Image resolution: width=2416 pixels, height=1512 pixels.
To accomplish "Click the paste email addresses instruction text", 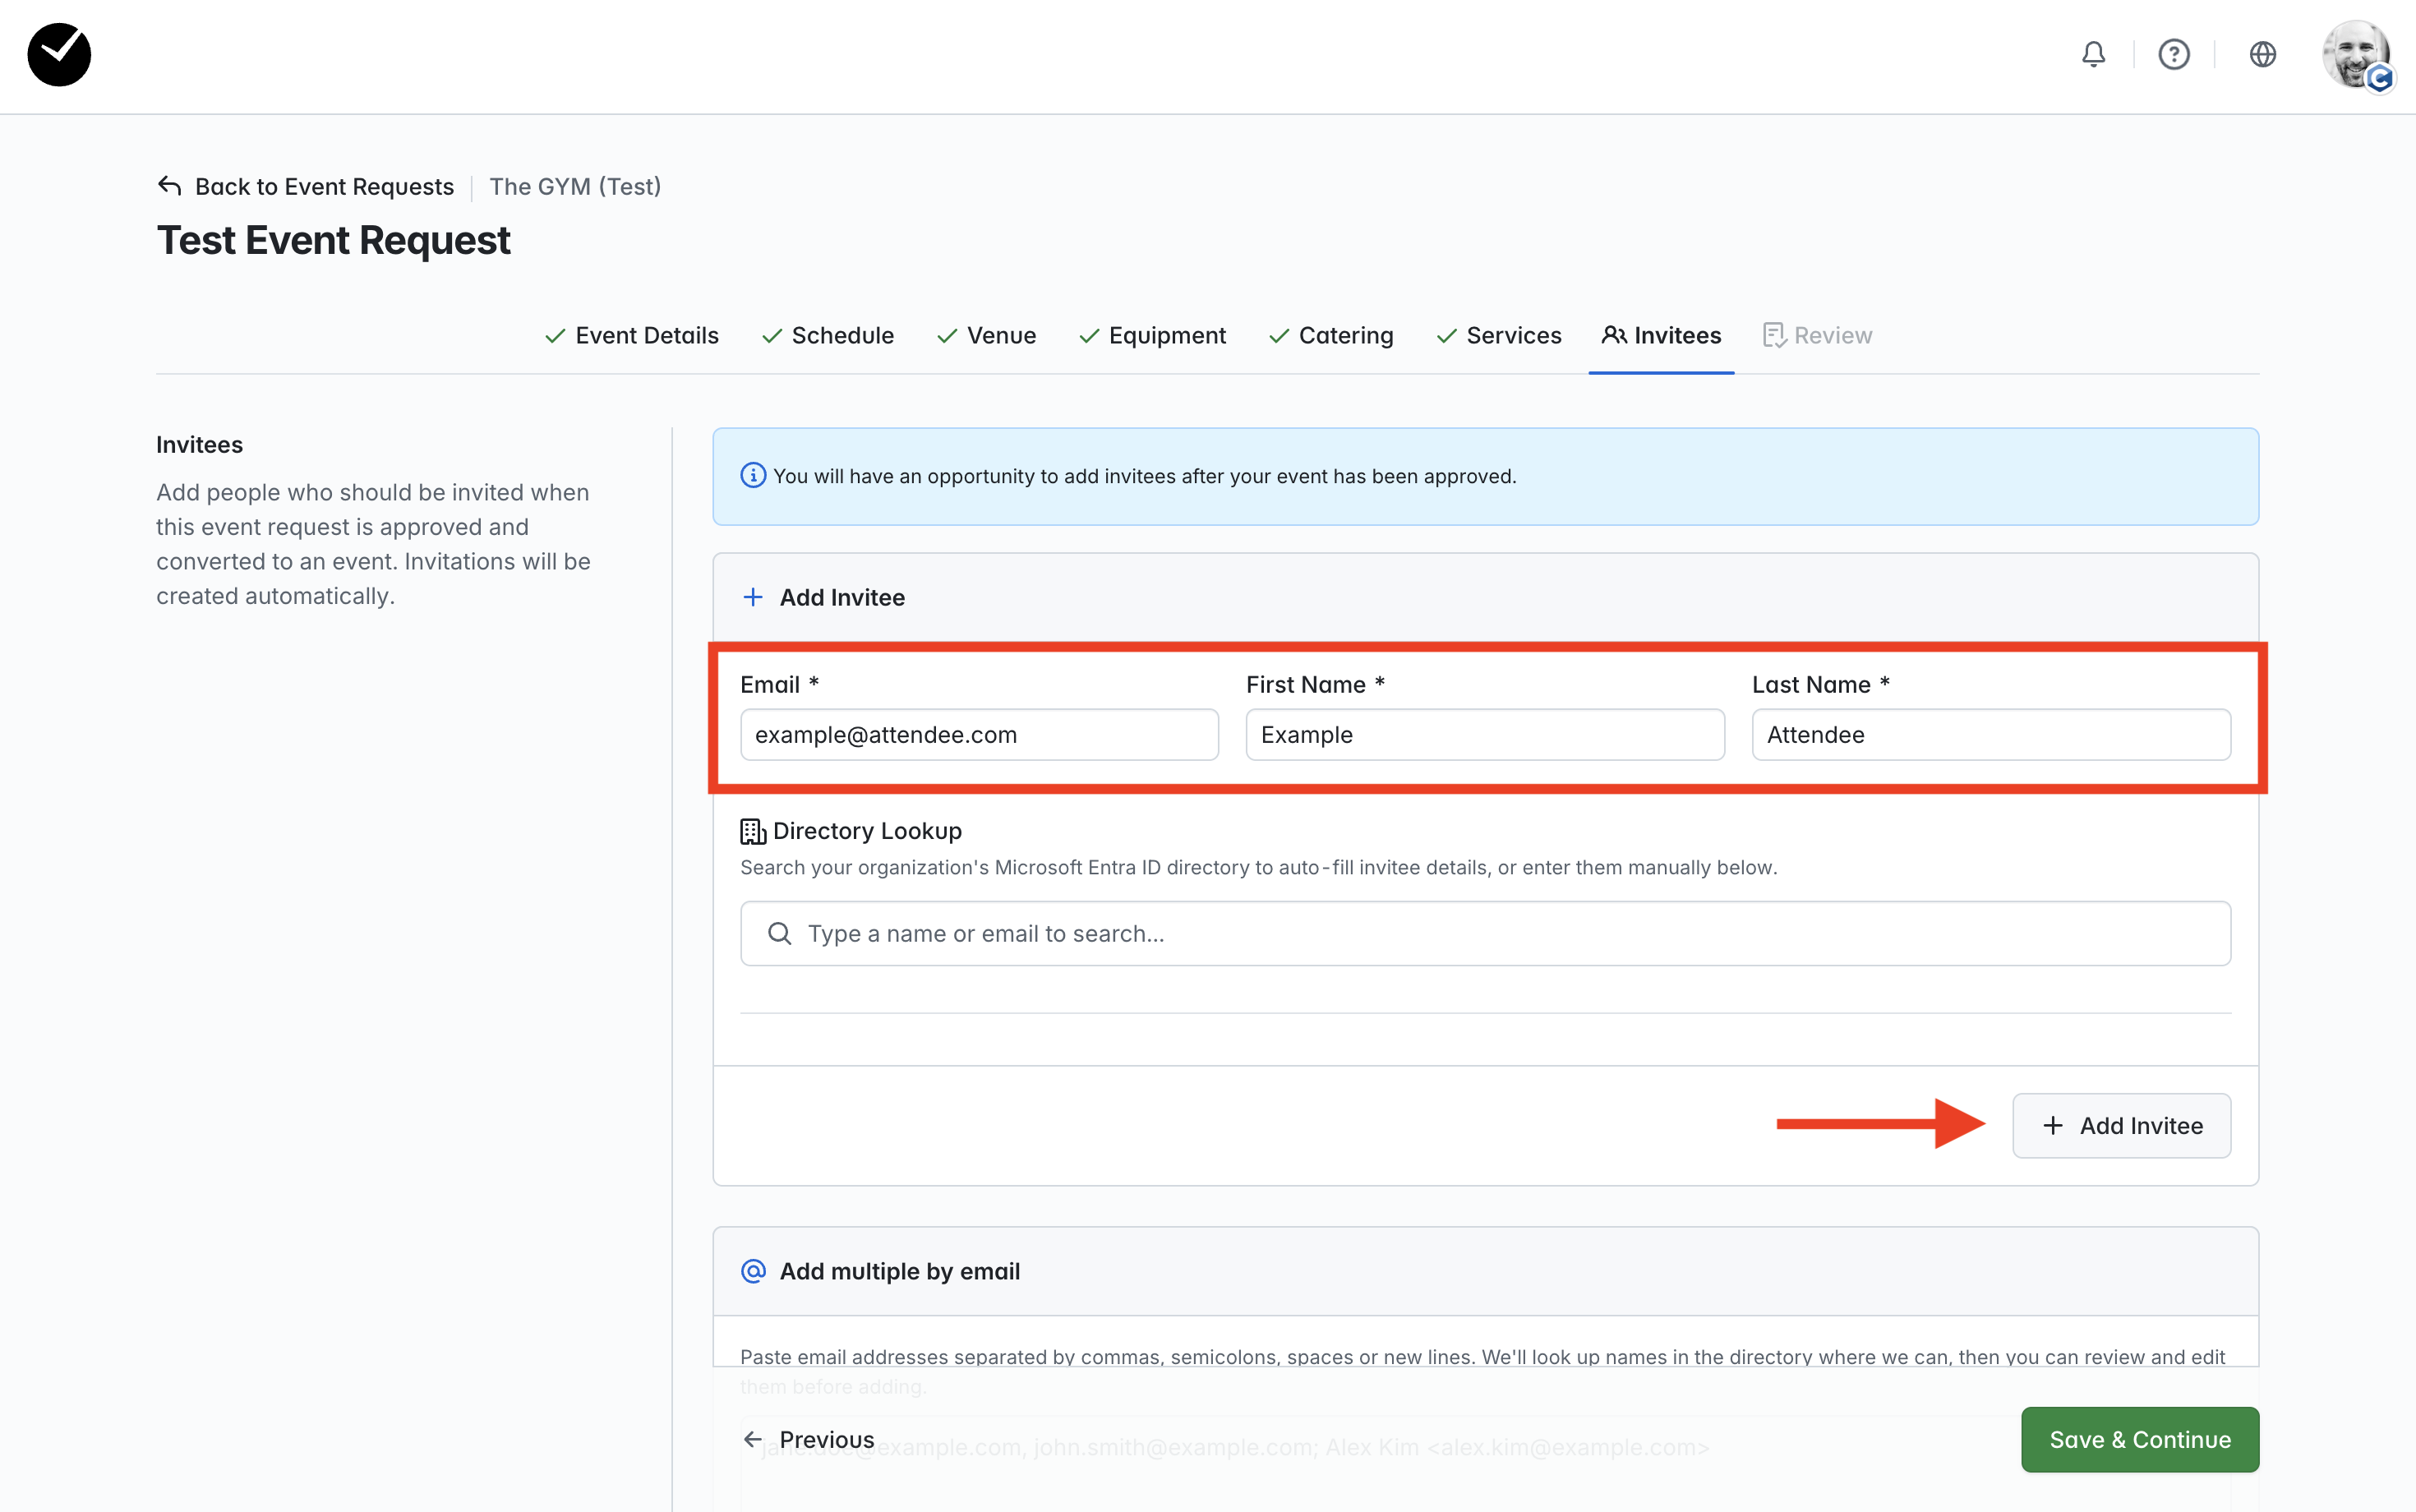I will [x=1482, y=1371].
